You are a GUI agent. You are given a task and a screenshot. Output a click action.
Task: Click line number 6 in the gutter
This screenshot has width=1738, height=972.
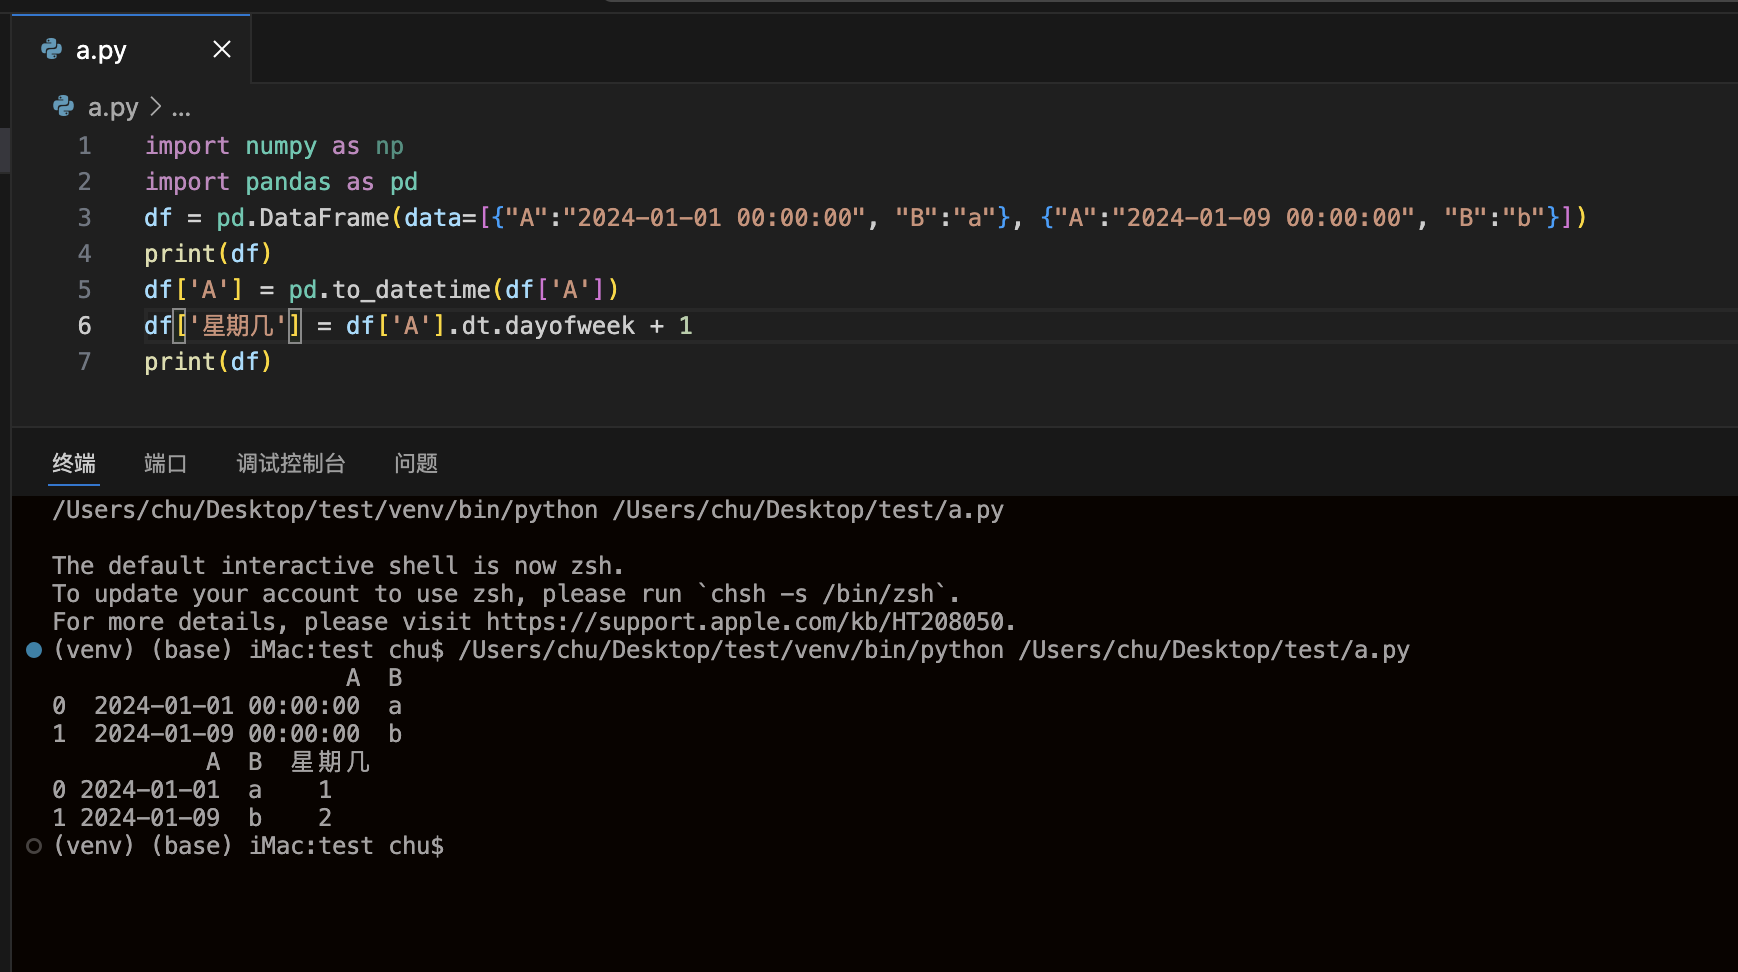coord(85,326)
